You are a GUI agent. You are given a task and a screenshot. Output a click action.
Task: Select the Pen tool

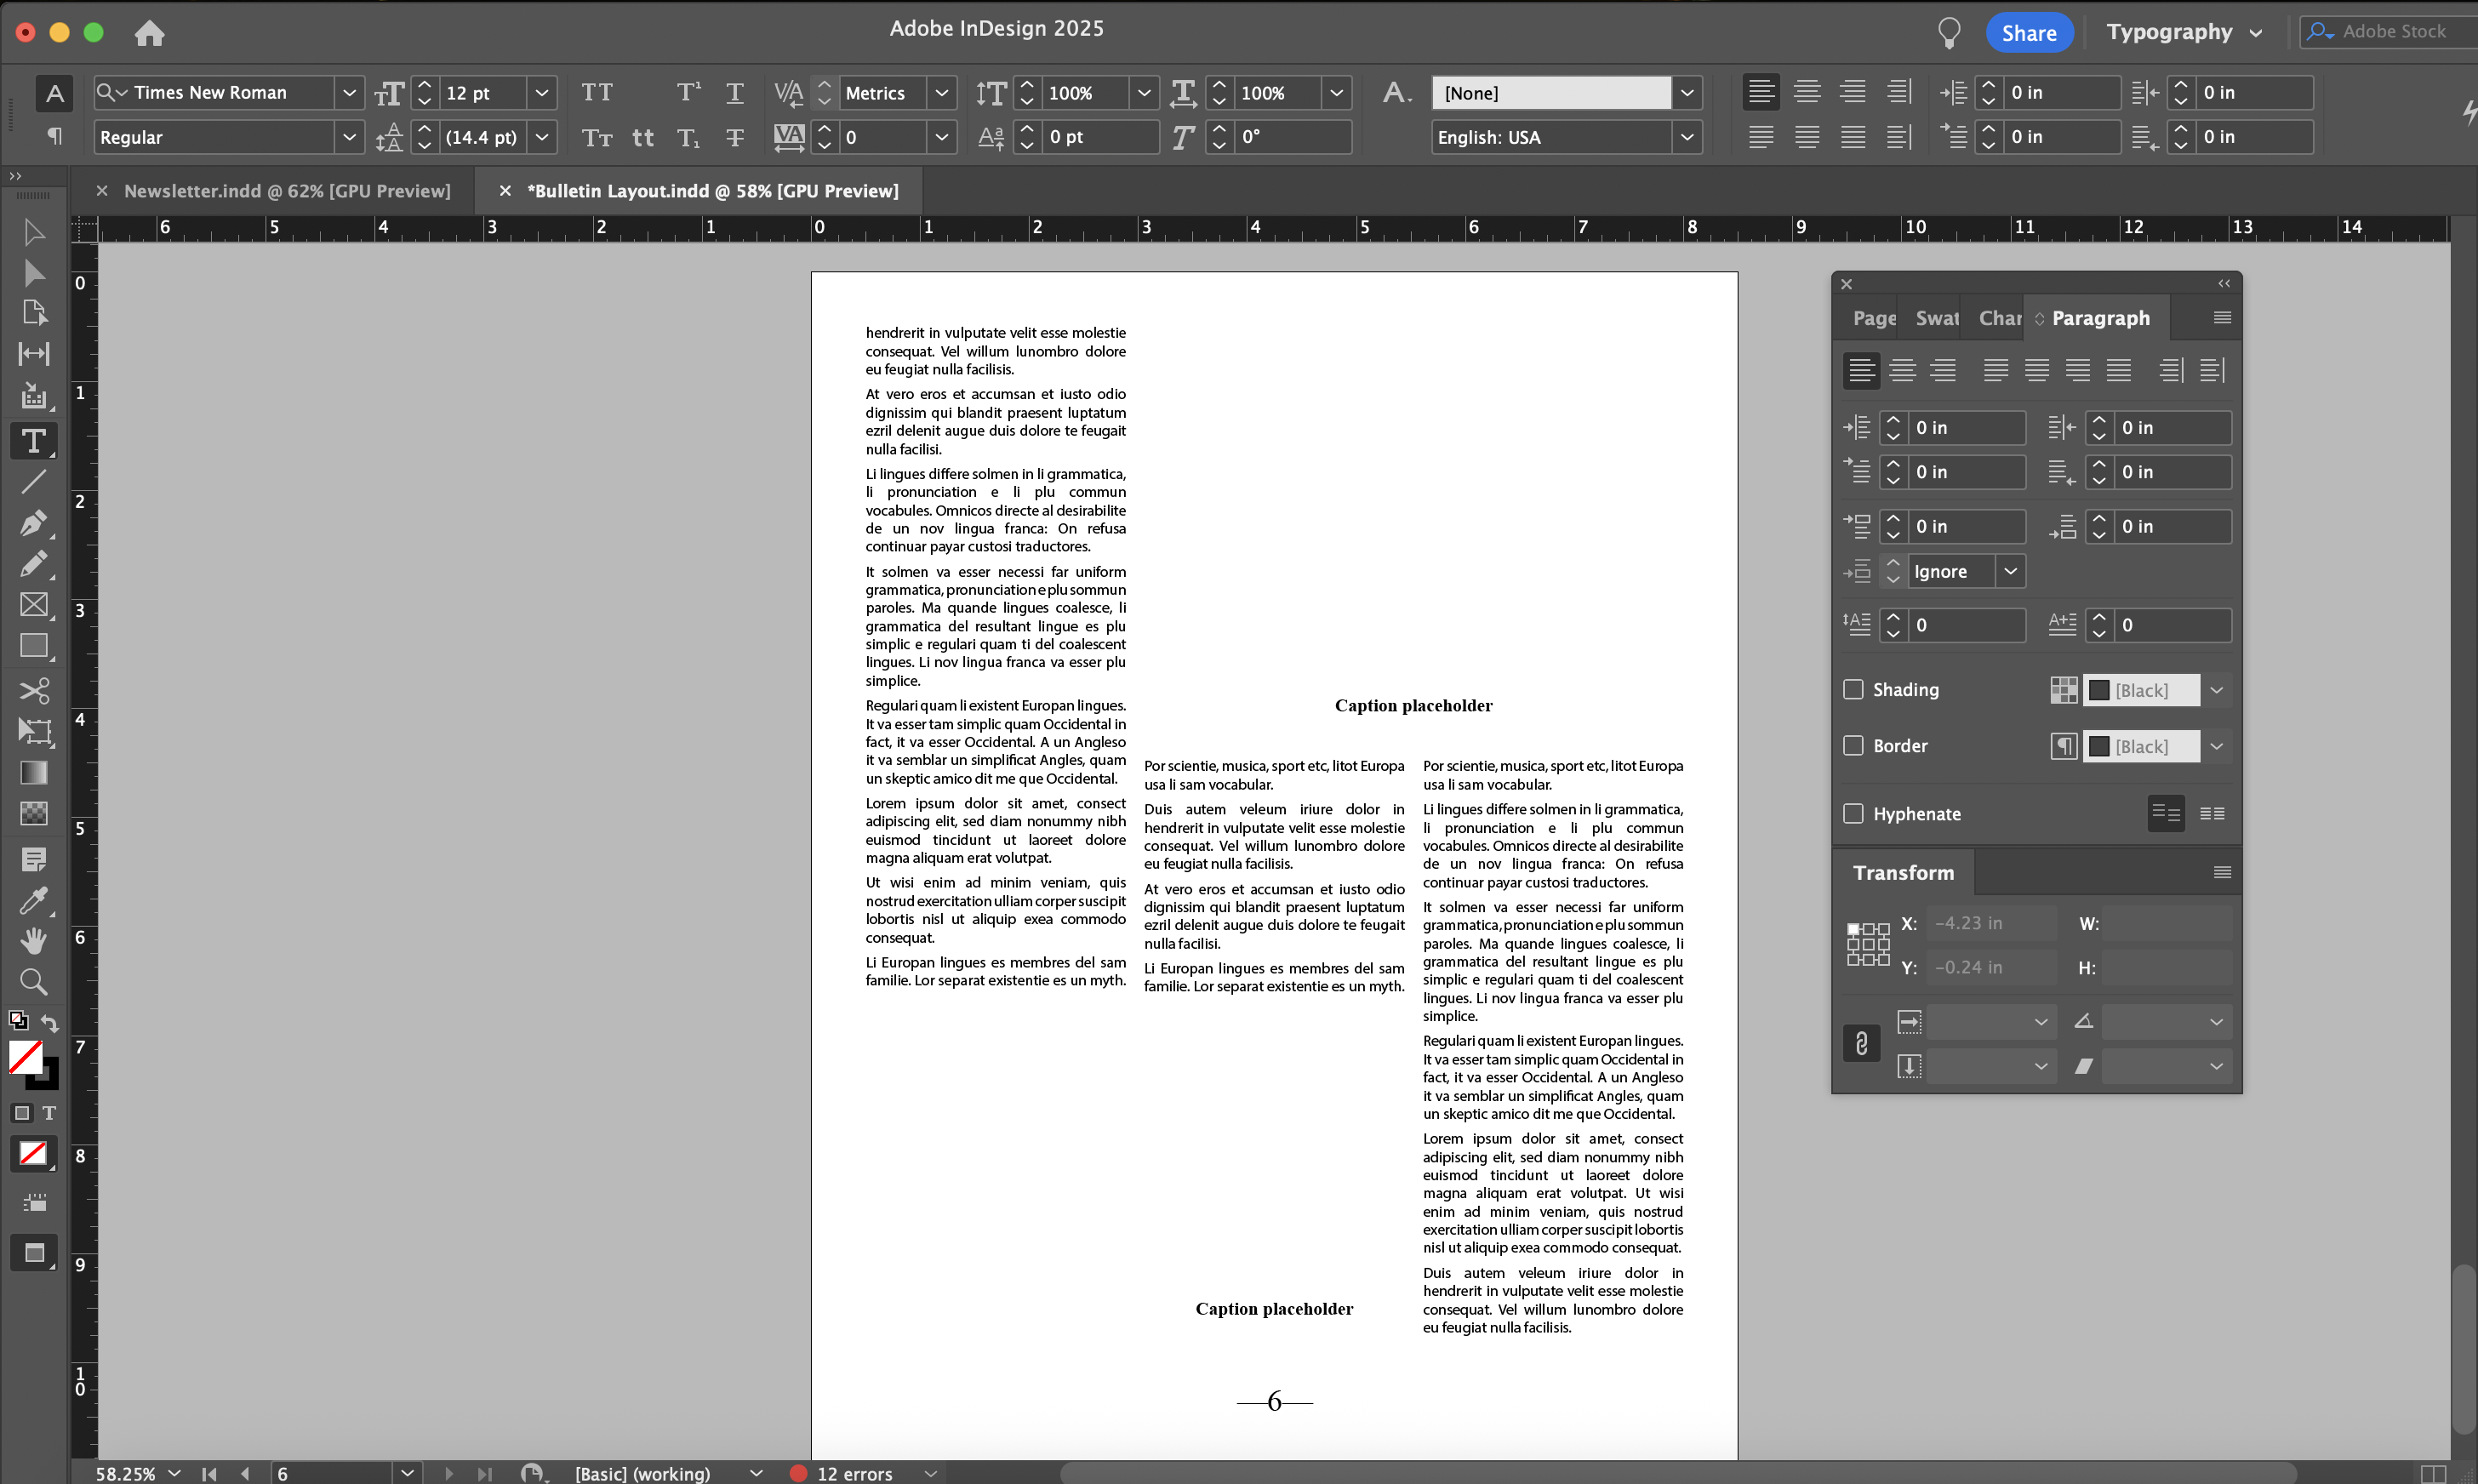[32, 523]
